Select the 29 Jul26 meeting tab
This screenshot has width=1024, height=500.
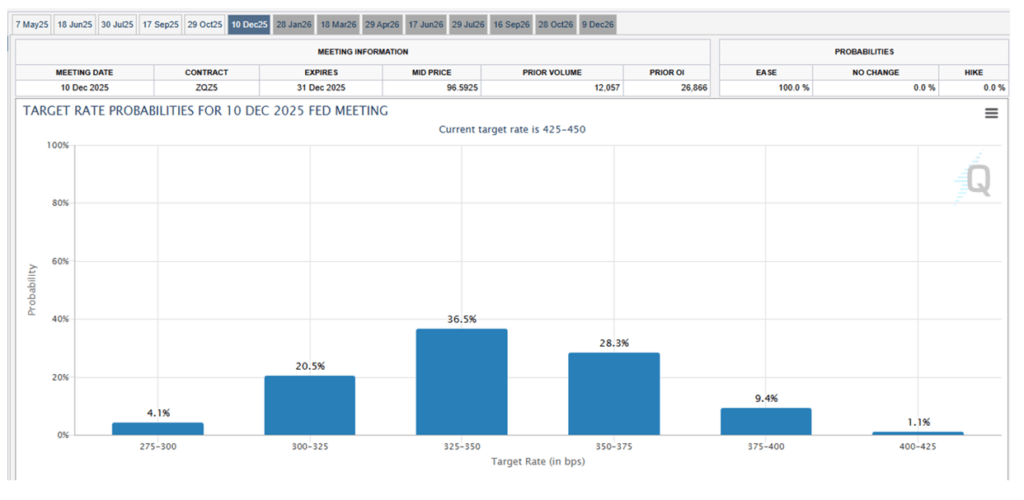[468, 25]
